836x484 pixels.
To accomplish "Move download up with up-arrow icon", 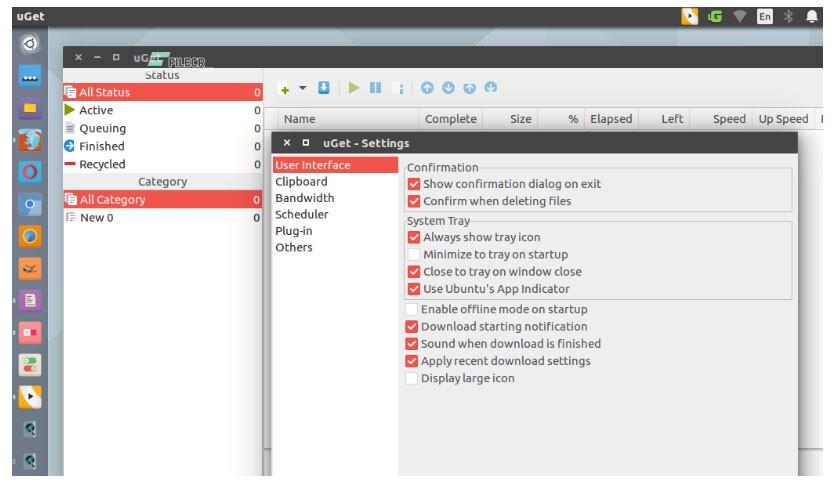I will pyautogui.click(x=427, y=88).
